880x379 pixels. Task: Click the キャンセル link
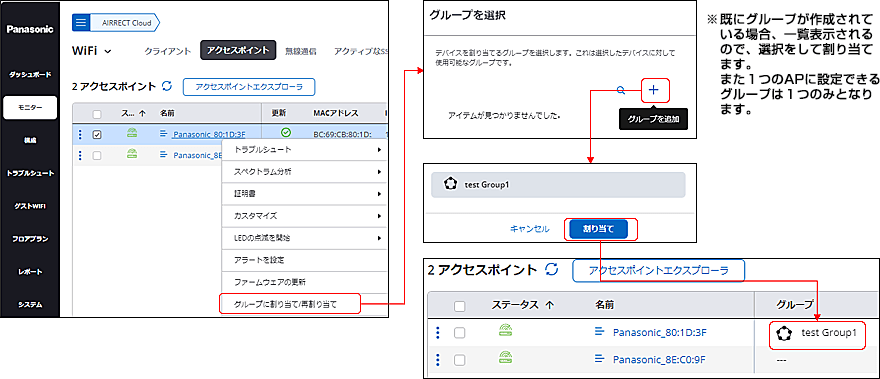coord(529,229)
